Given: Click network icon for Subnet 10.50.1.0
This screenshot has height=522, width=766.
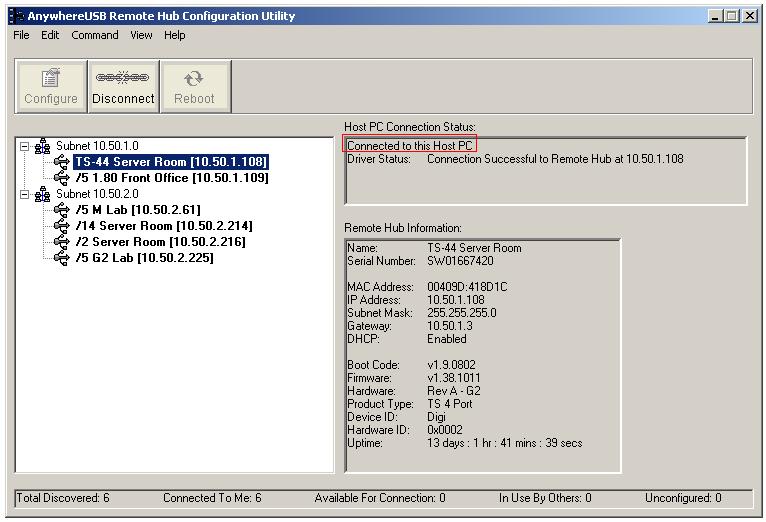Looking at the screenshot, I should tap(43, 146).
